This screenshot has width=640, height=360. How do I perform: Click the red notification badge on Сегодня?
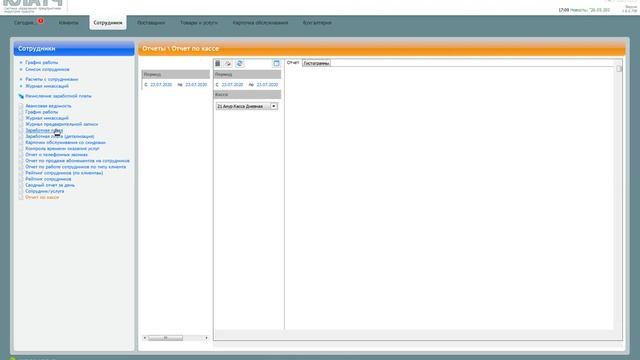point(40,21)
